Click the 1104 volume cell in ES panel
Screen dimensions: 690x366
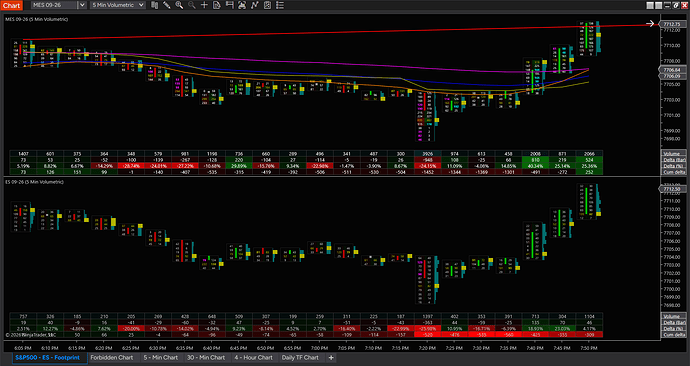pos(589,316)
